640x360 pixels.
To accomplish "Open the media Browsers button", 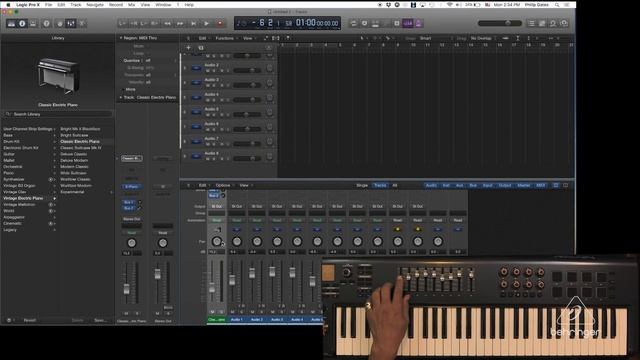I will [564, 24].
